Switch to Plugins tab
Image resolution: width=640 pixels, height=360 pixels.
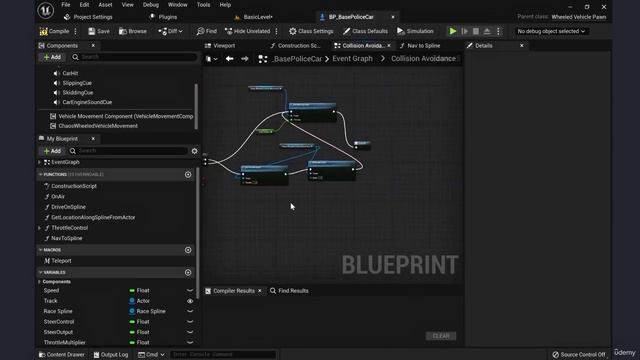click(x=163, y=17)
